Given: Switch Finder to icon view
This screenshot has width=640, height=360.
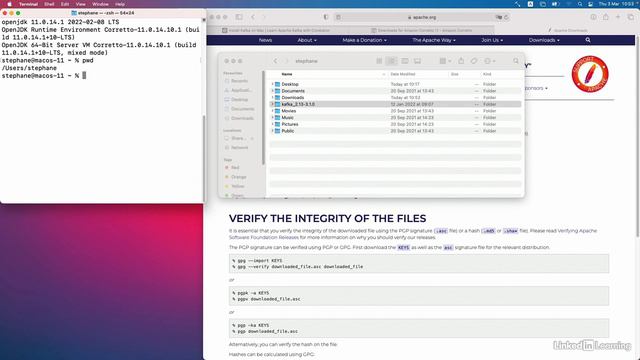Looking at the screenshot, I should click(x=379, y=61).
